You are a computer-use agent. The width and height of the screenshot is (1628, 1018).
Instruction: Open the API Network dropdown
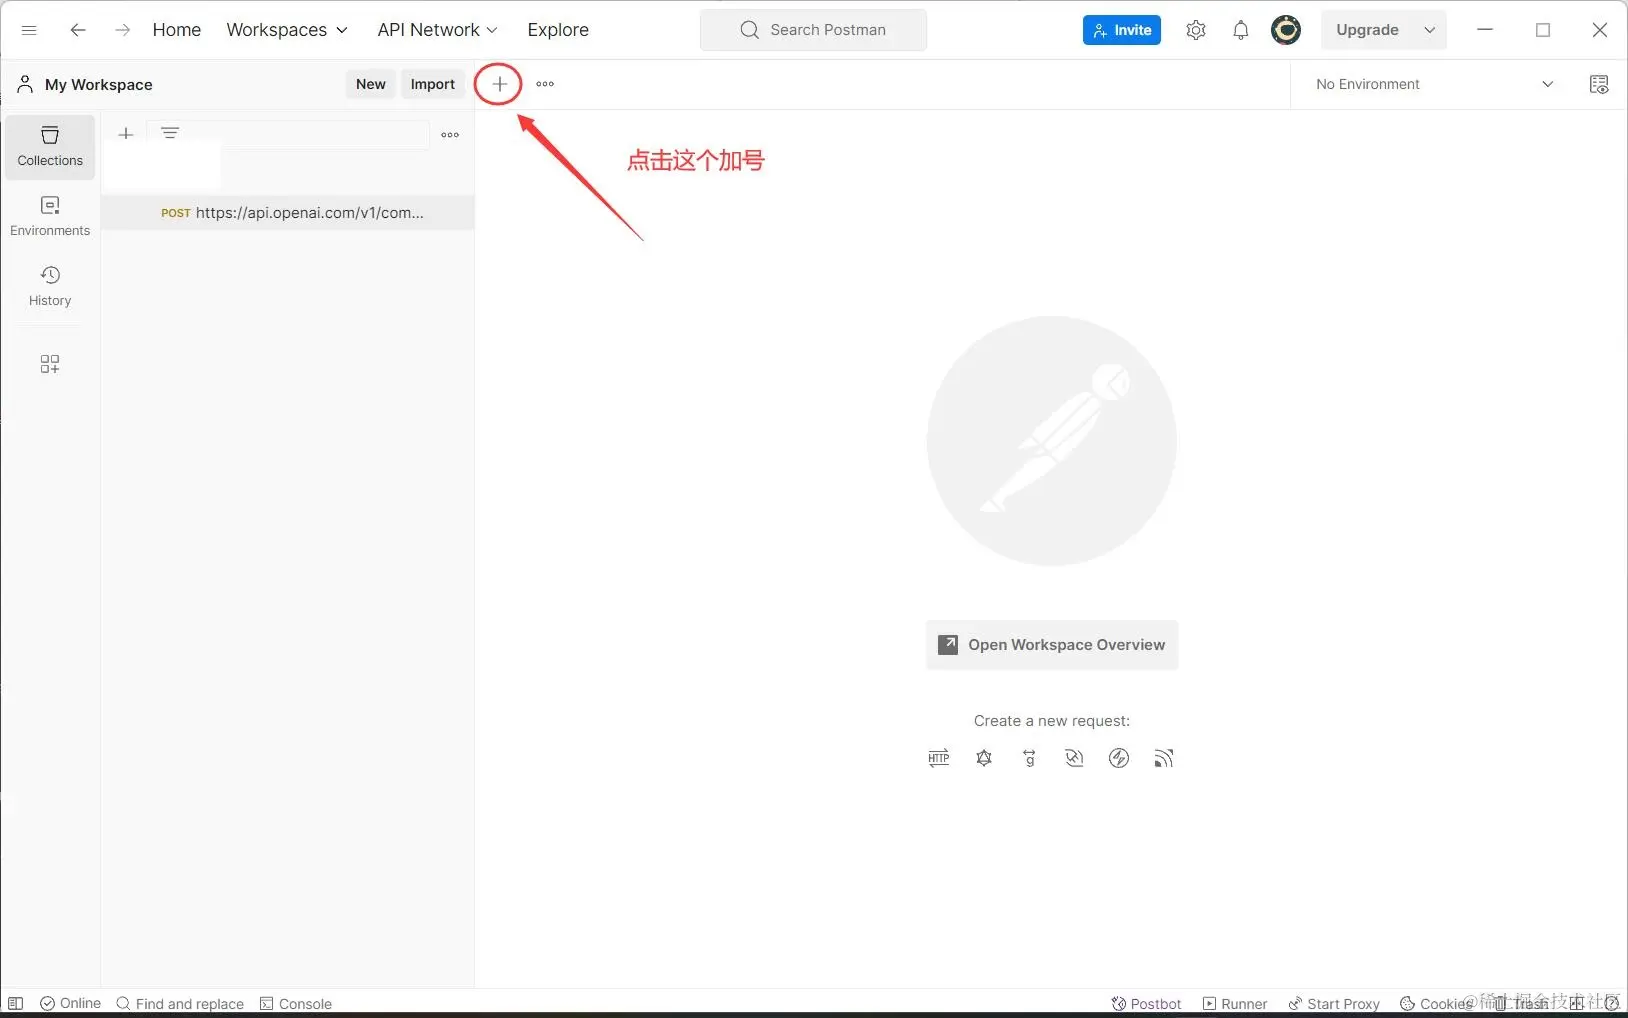(x=437, y=29)
